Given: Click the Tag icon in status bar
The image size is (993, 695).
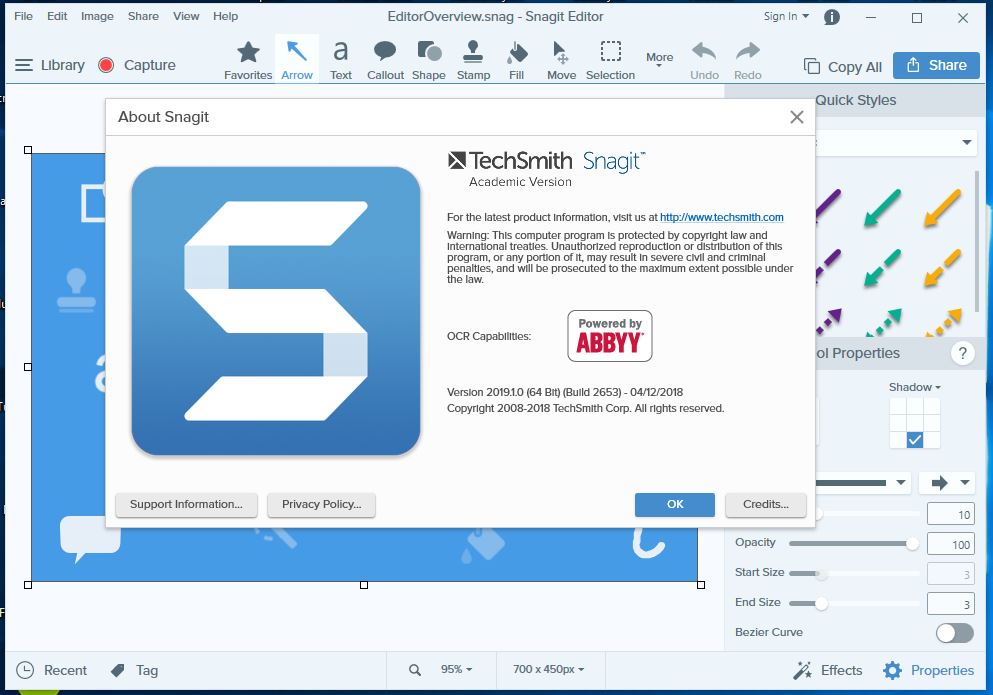Looking at the screenshot, I should coord(118,670).
